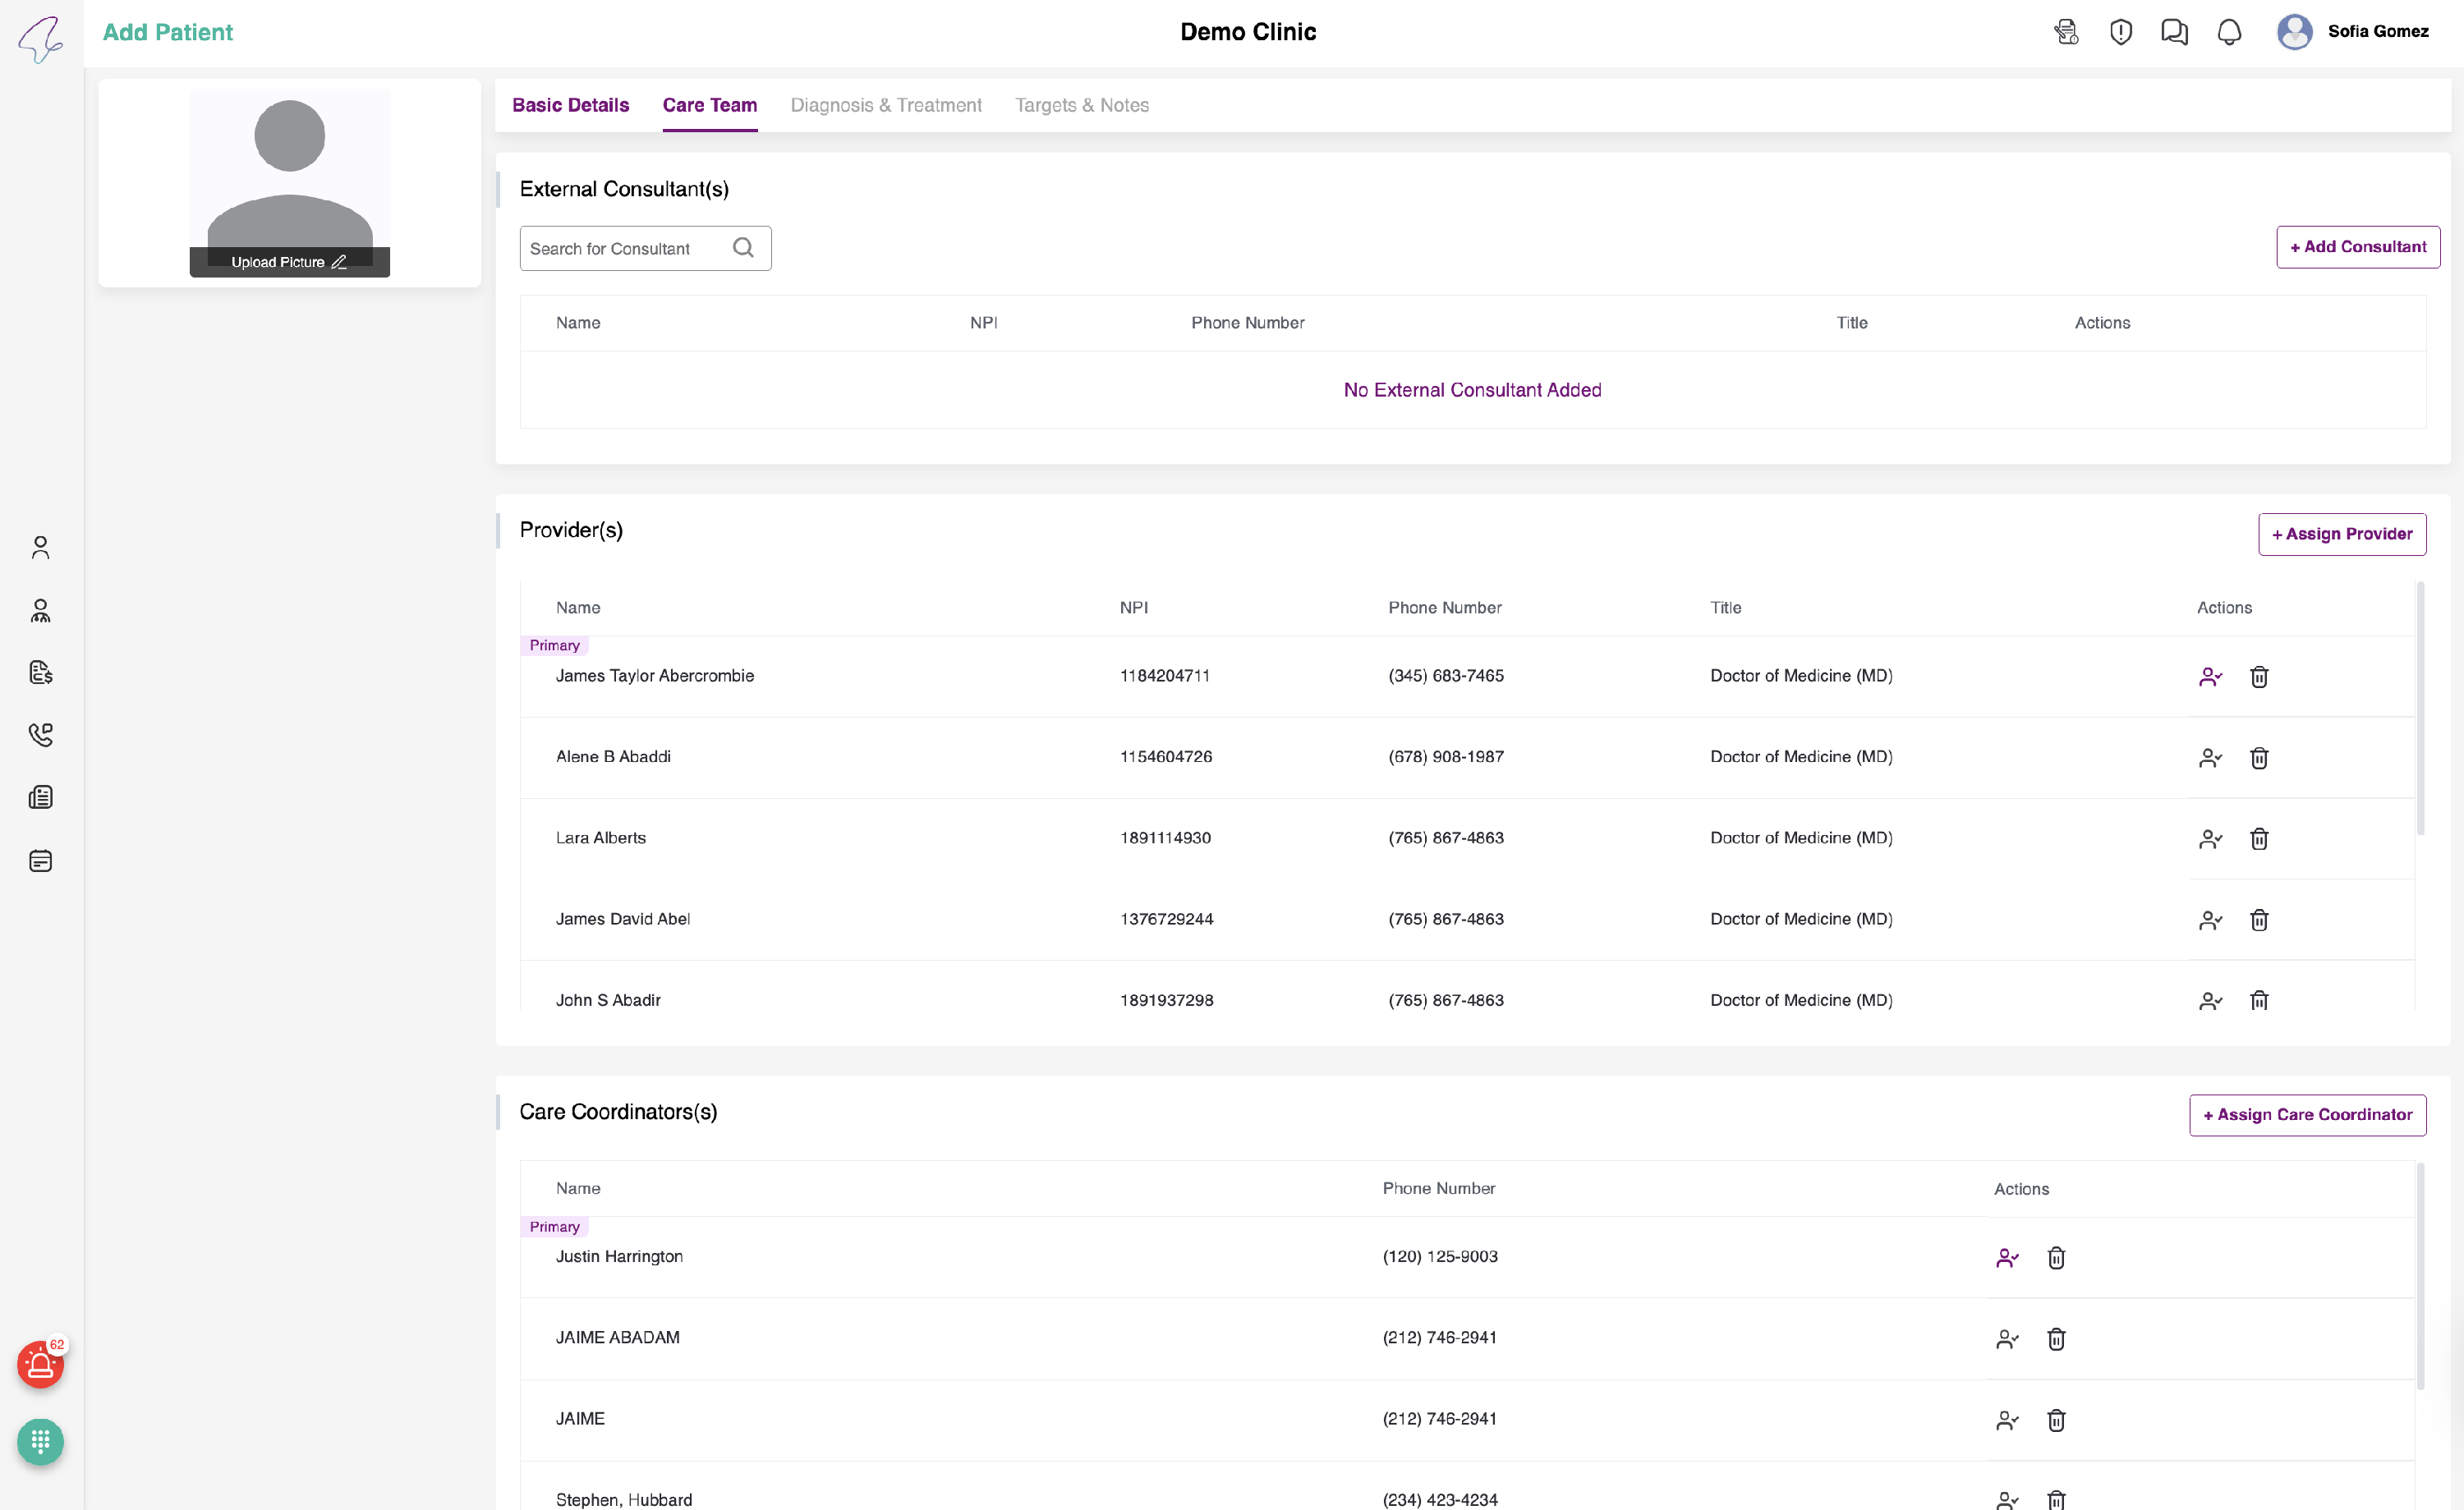This screenshot has width=2464, height=1510.
Task: Click the red alarm bell icon with badge
Action: (40, 1365)
